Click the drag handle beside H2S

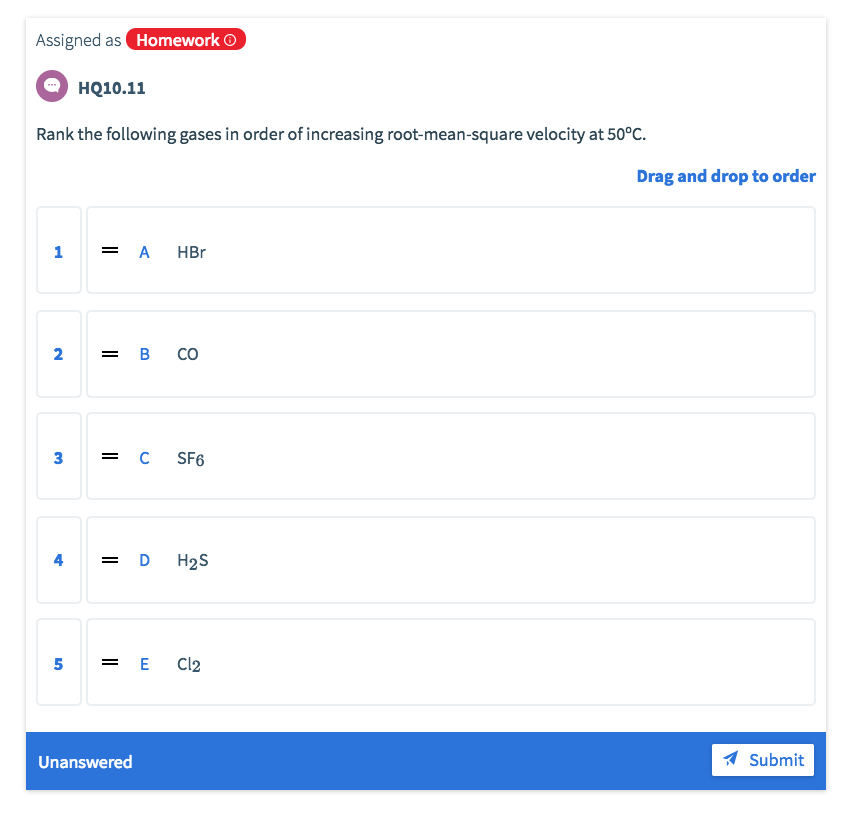(x=110, y=560)
